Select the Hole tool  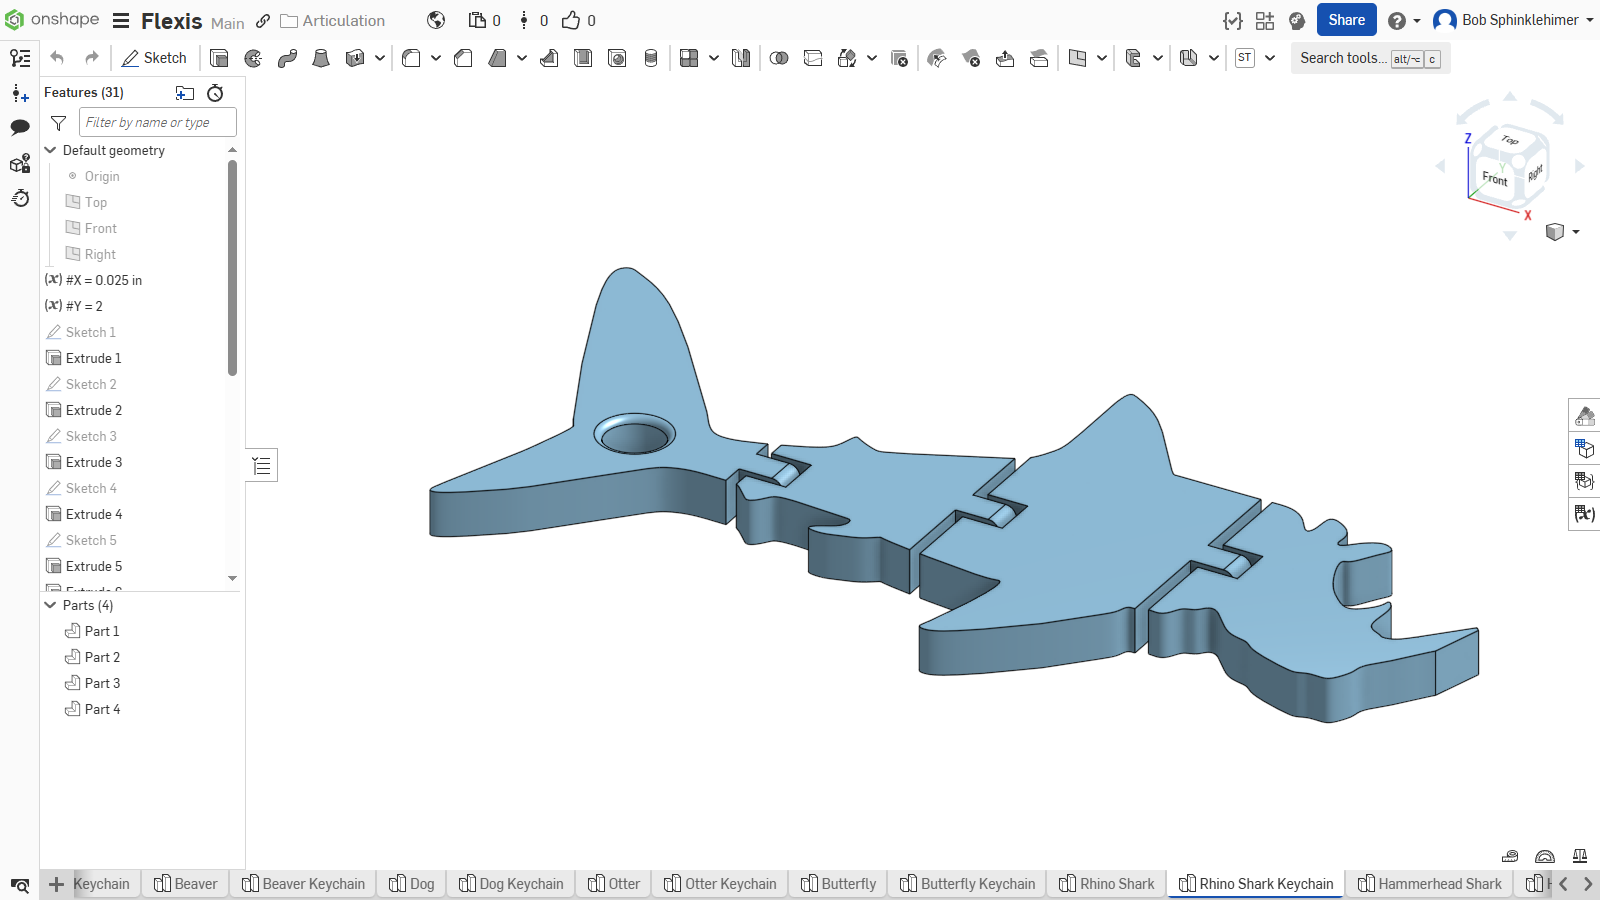point(617,58)
